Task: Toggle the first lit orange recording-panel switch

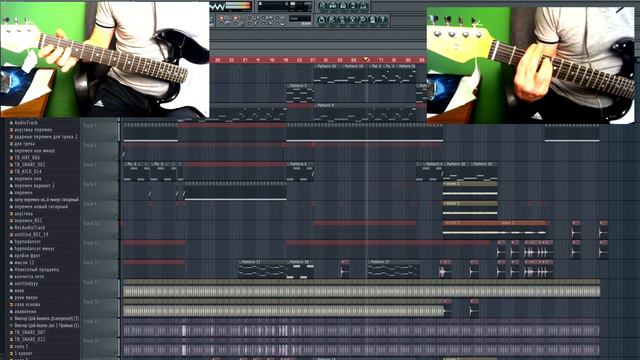Action: click(x=222, y=18)
